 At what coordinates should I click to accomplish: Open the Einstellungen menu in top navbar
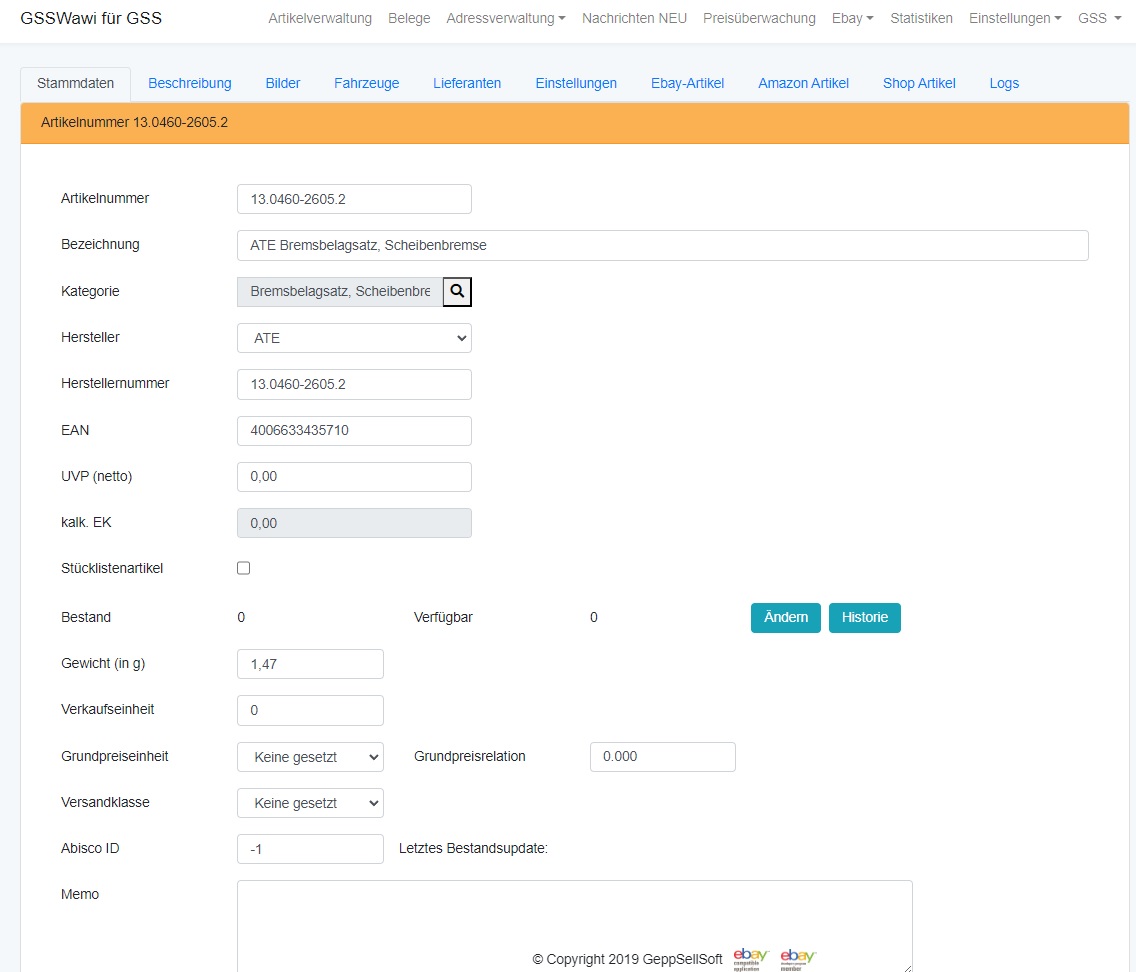pyautogui.click(x=1015, y=18)
